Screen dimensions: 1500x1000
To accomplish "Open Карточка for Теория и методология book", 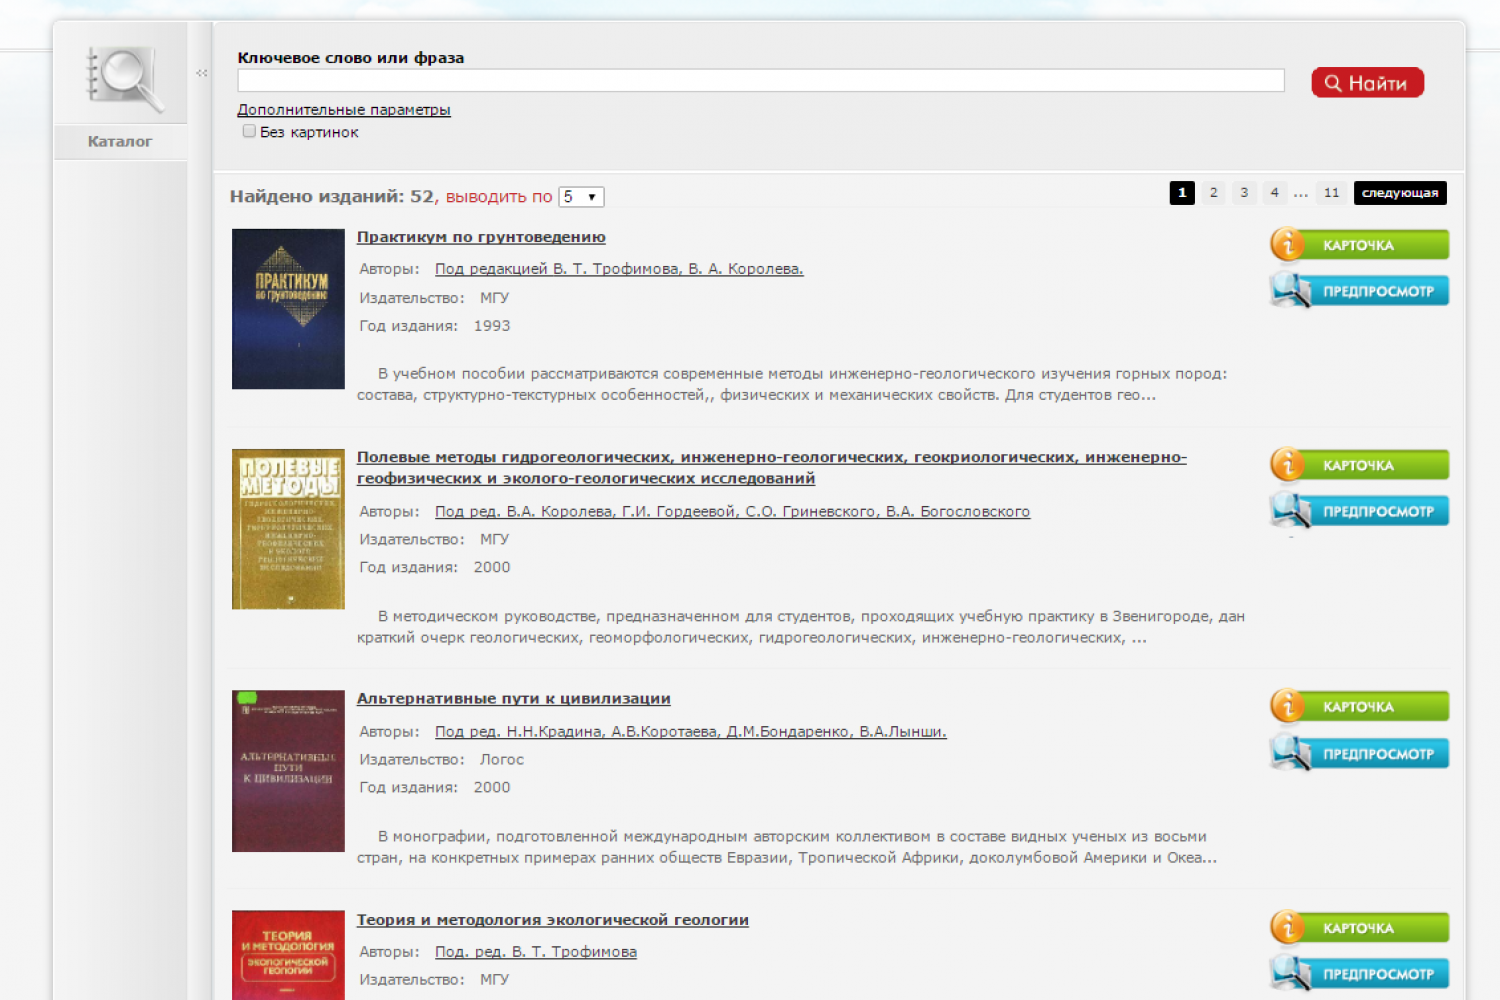I will click(1360, 928).
